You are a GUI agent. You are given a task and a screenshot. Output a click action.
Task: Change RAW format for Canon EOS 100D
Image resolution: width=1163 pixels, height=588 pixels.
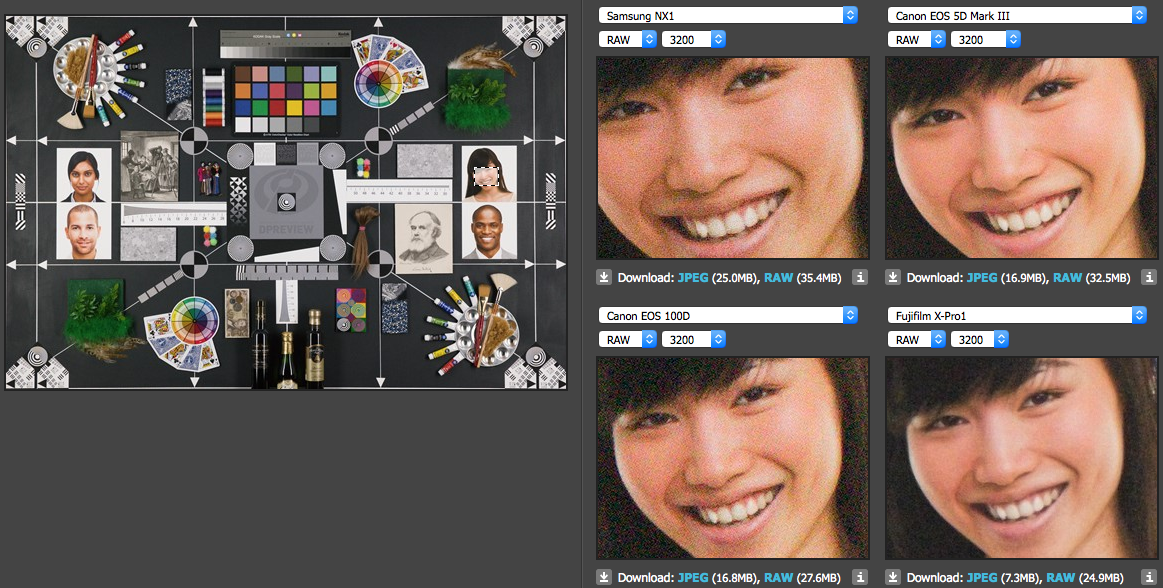pos(627,340)
